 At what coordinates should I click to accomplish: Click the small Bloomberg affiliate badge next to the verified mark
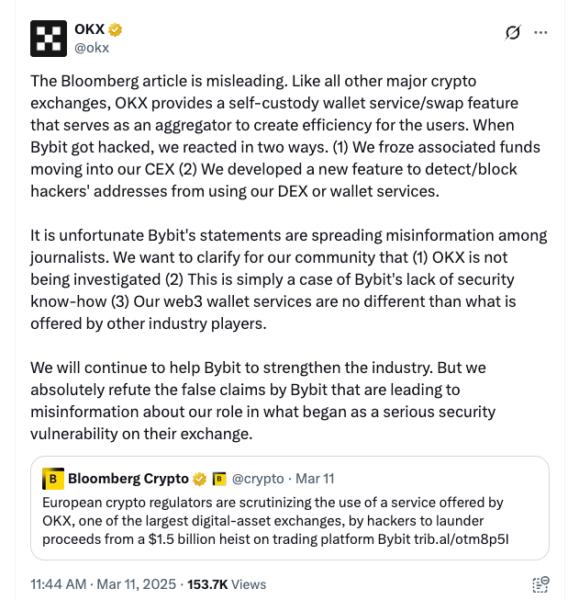pos(219,479)
